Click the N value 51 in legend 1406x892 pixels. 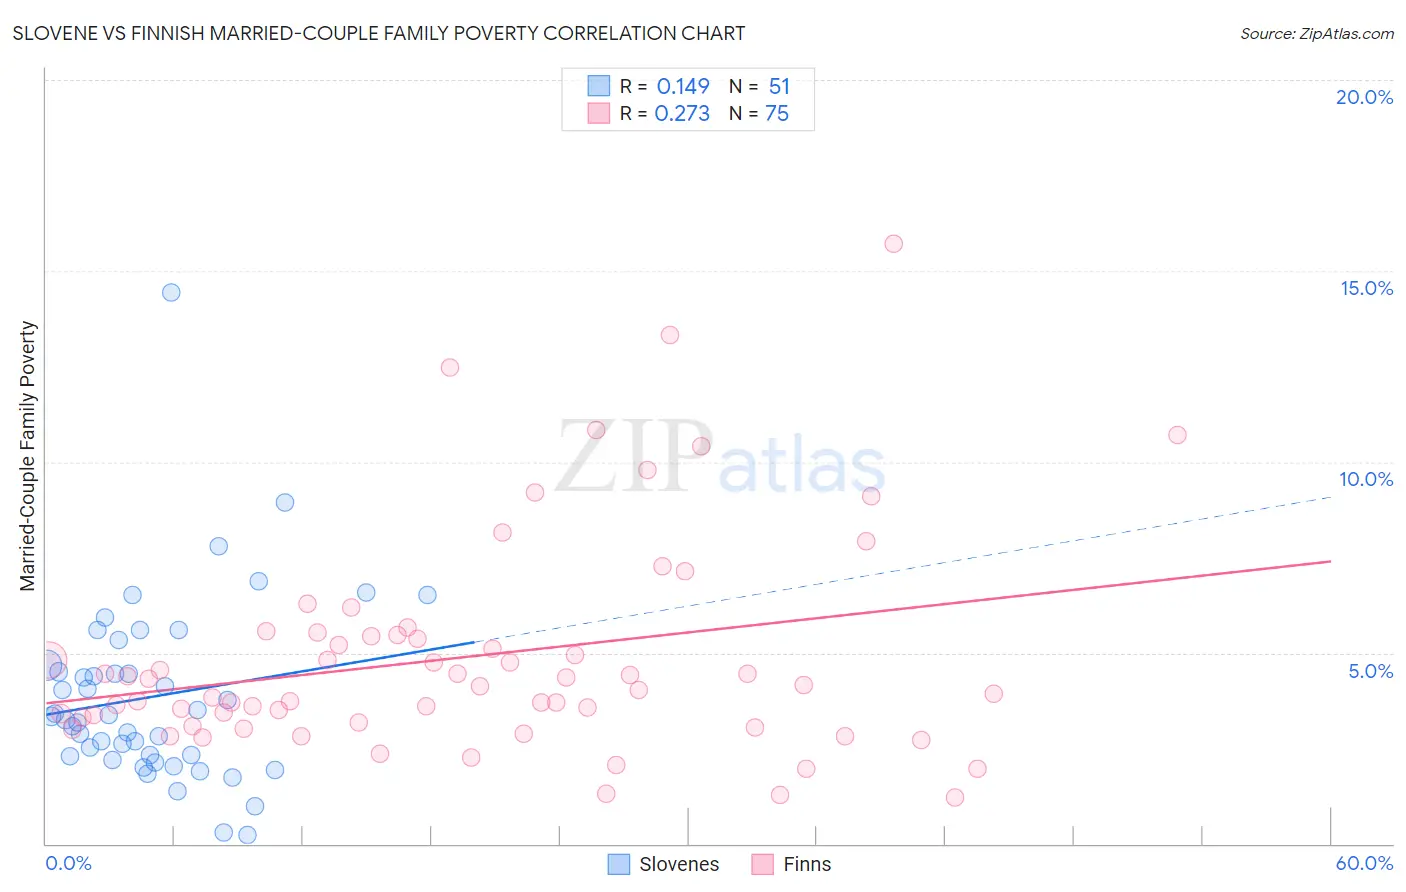(779, 86)
